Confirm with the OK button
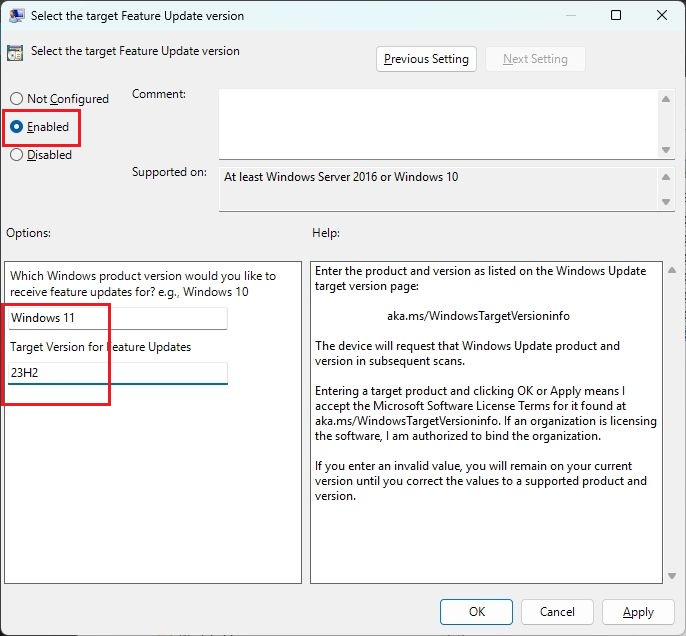The width and height of the screenshot is (686, 636). pos(476,612)
